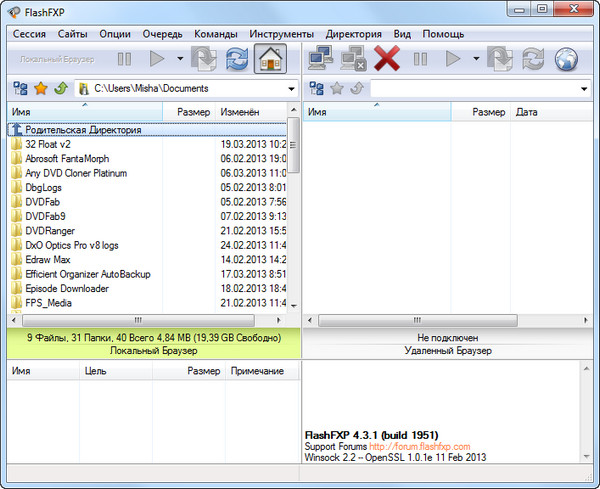Click the green up-folder arrow on the left

[61, 89]
